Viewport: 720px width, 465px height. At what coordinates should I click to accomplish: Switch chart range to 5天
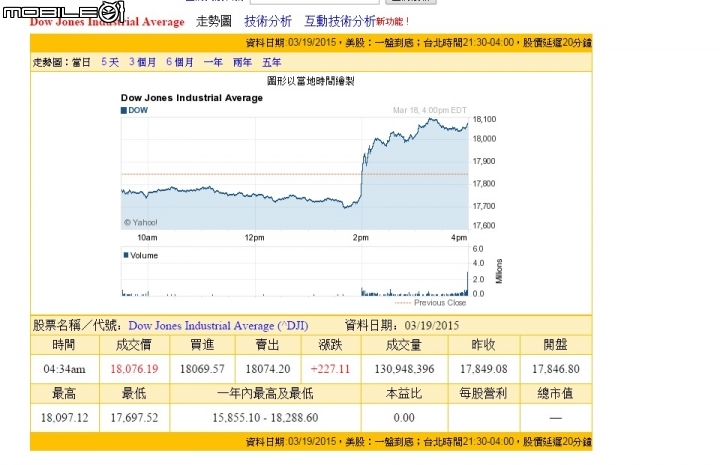point(110,62)
